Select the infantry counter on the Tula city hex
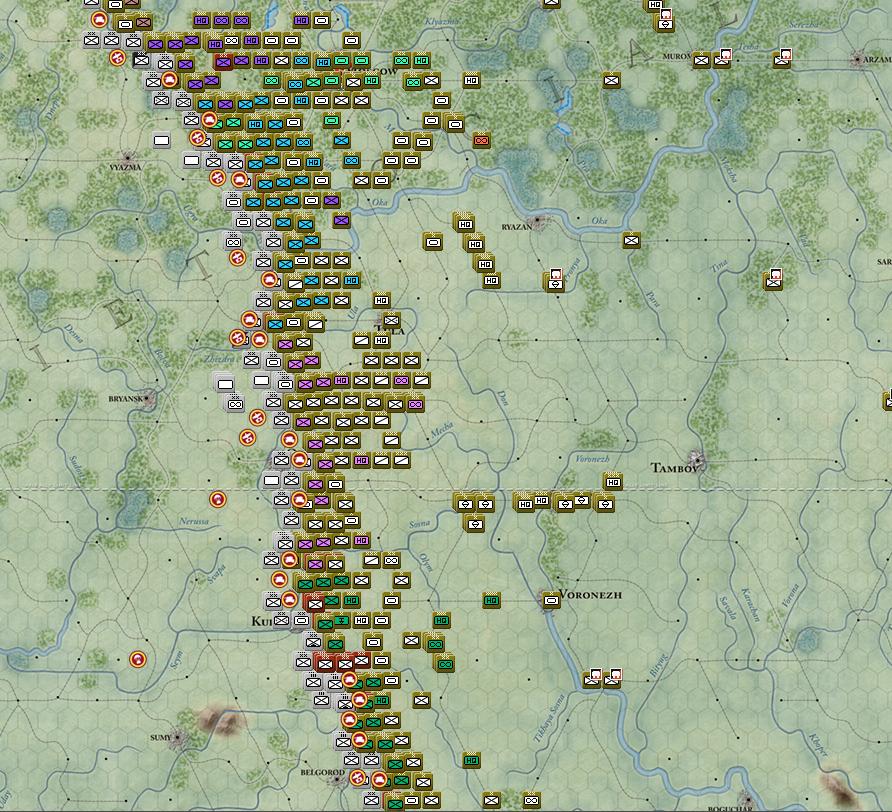The height and width of the screenshot is (812, 892). (391, 320)
